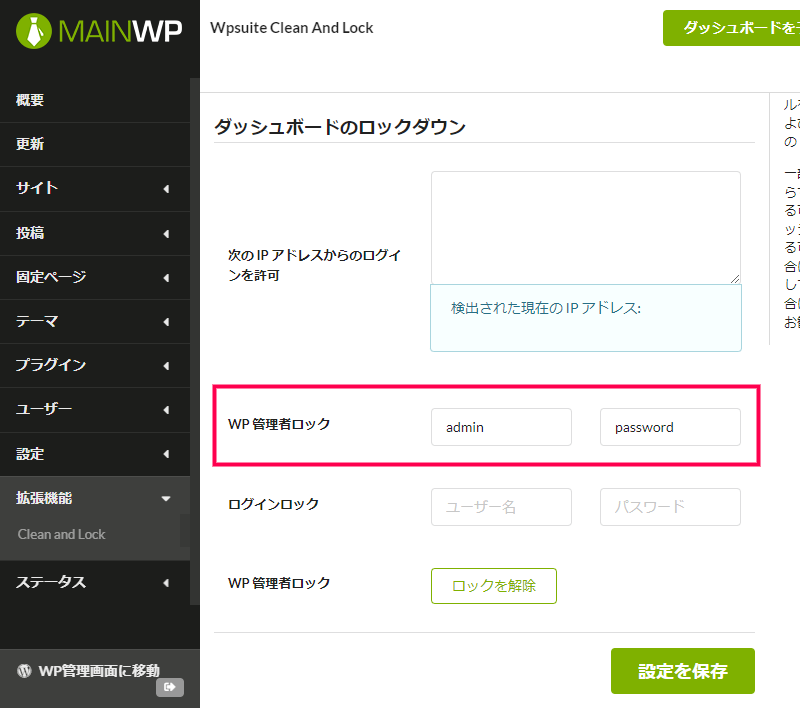
Task: Open the ユーザー menu
Action: pyautogui.click(x=95, y=410)
